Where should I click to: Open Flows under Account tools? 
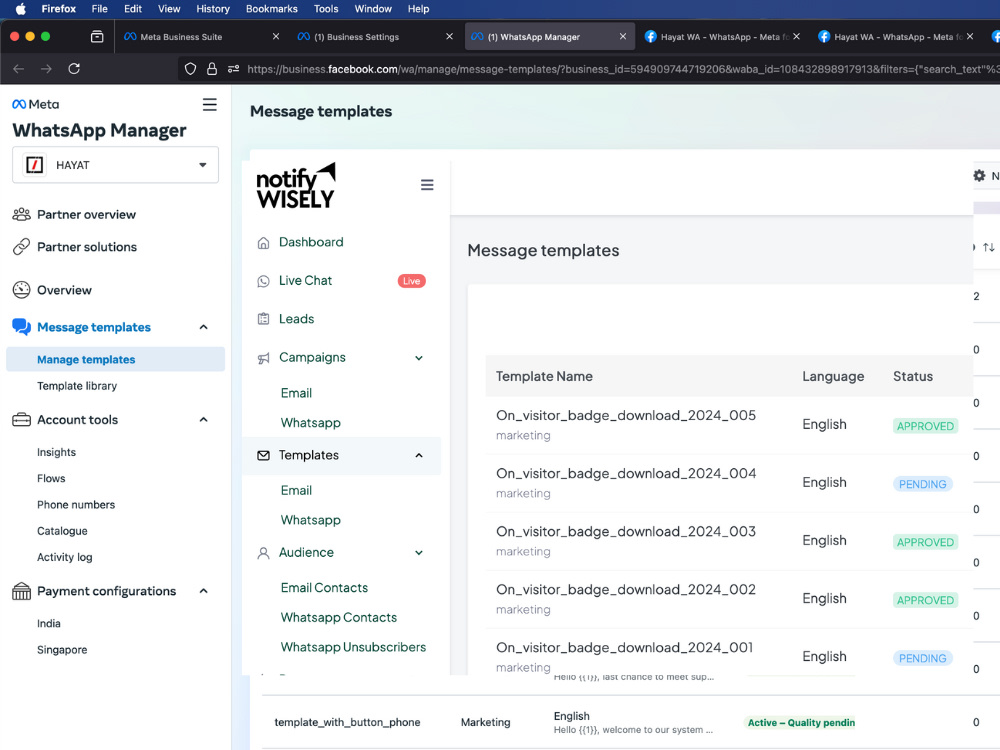(x=51, y=478)
